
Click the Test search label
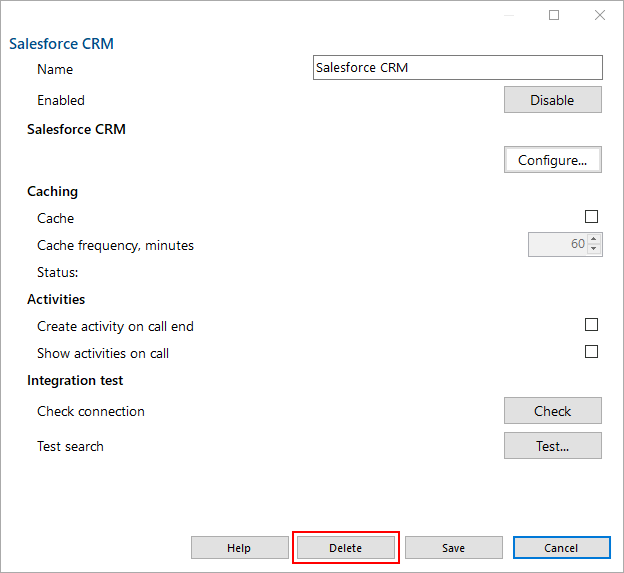[x=70, y=446]
